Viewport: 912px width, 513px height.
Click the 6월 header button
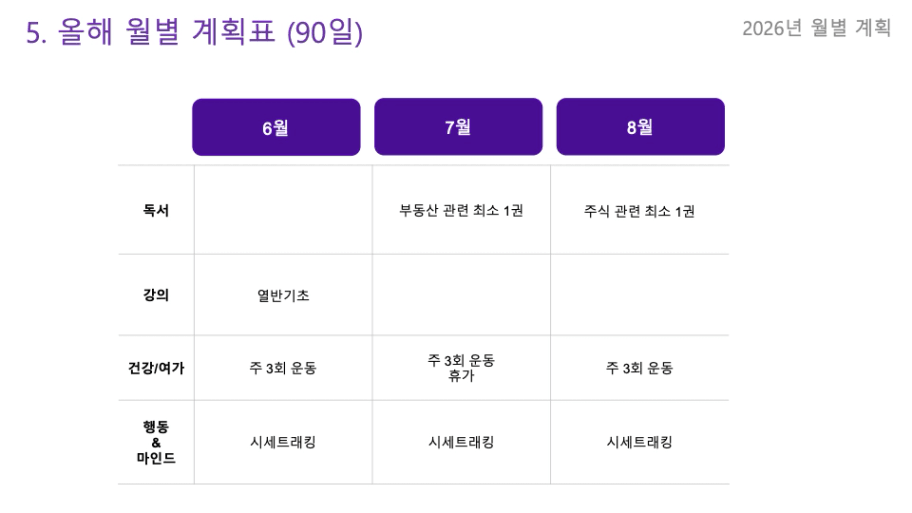276,127
